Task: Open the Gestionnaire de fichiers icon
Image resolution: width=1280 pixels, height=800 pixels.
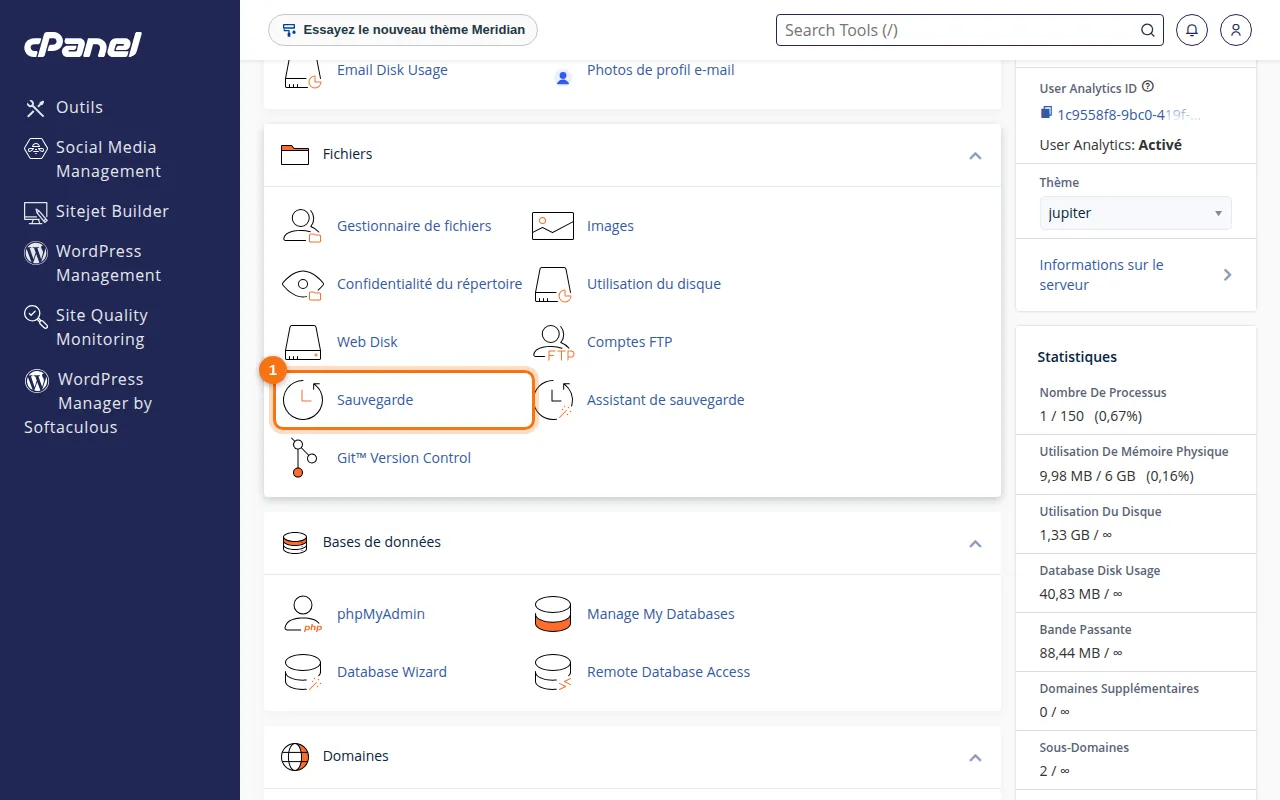Action: (302, 226)
